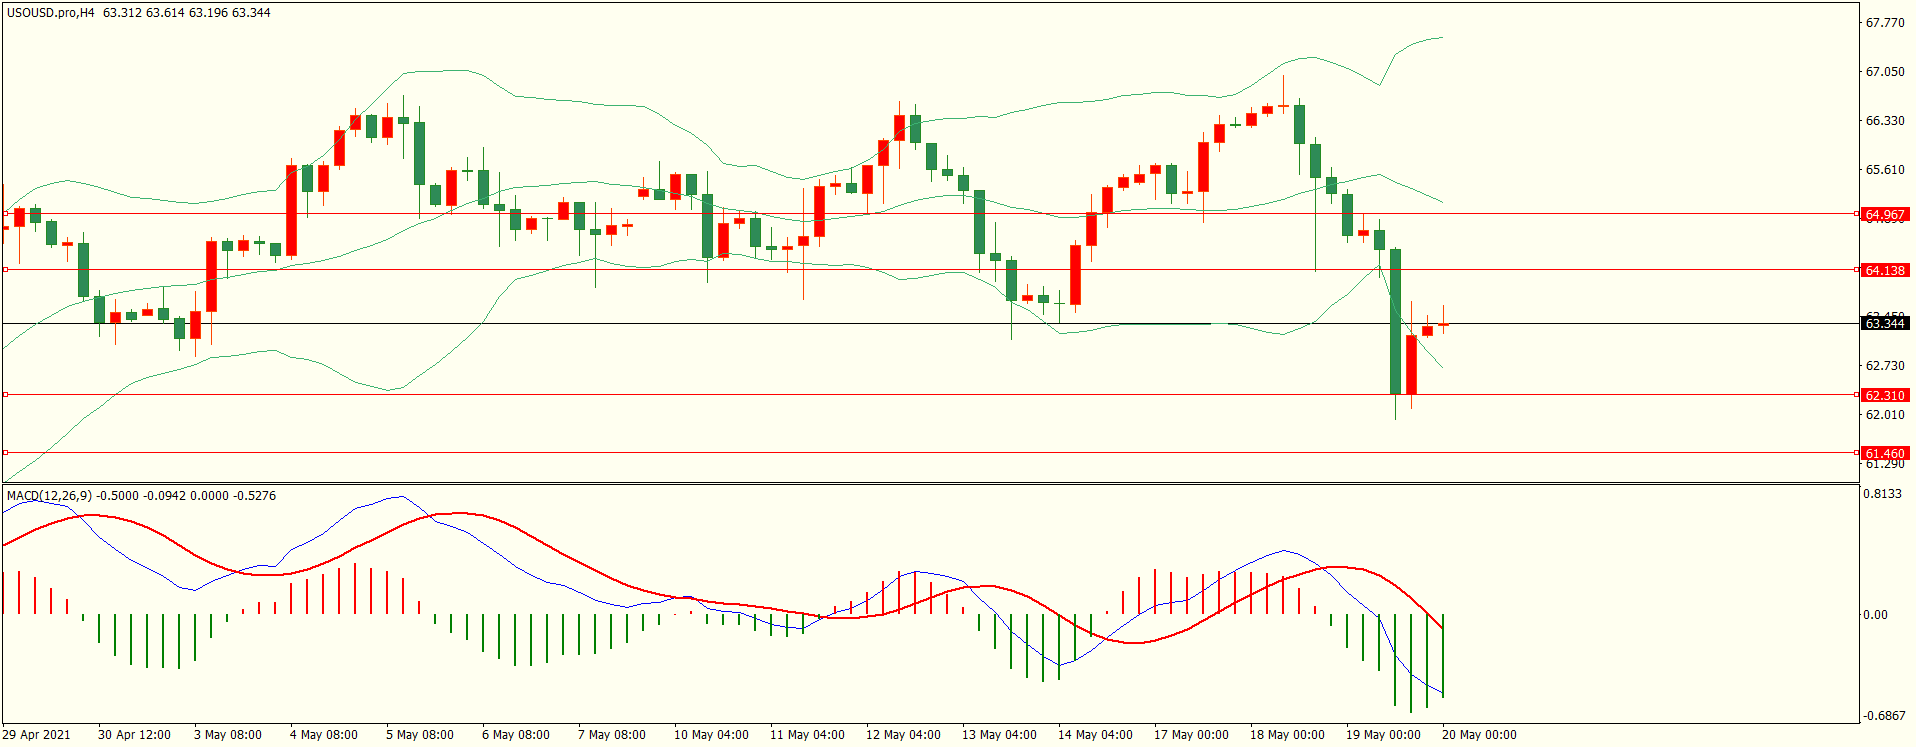Screen dimensions: 1916x747
Task: Click the 7 May 08:00 time label
Action: (612, 735)
